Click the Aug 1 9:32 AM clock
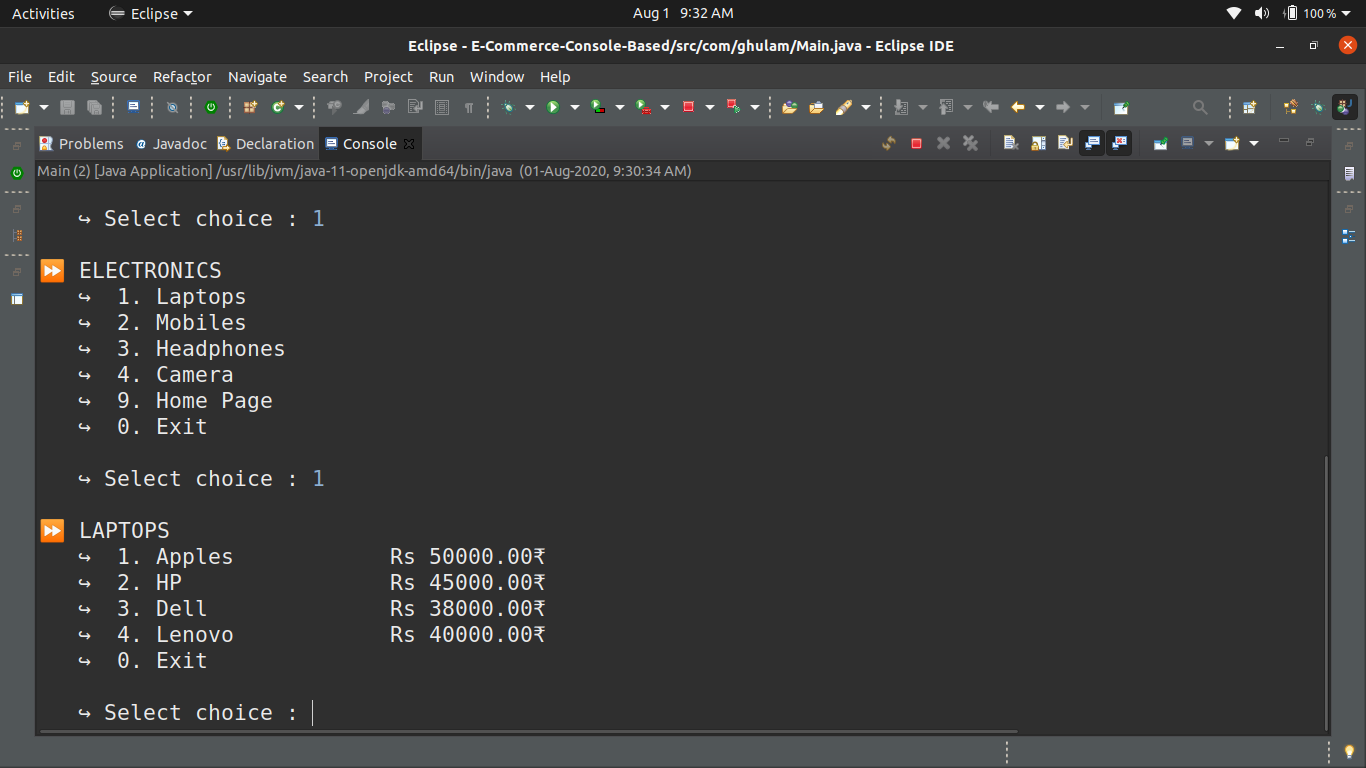The width and height of the screenshot is (1366, 768). 683,13
